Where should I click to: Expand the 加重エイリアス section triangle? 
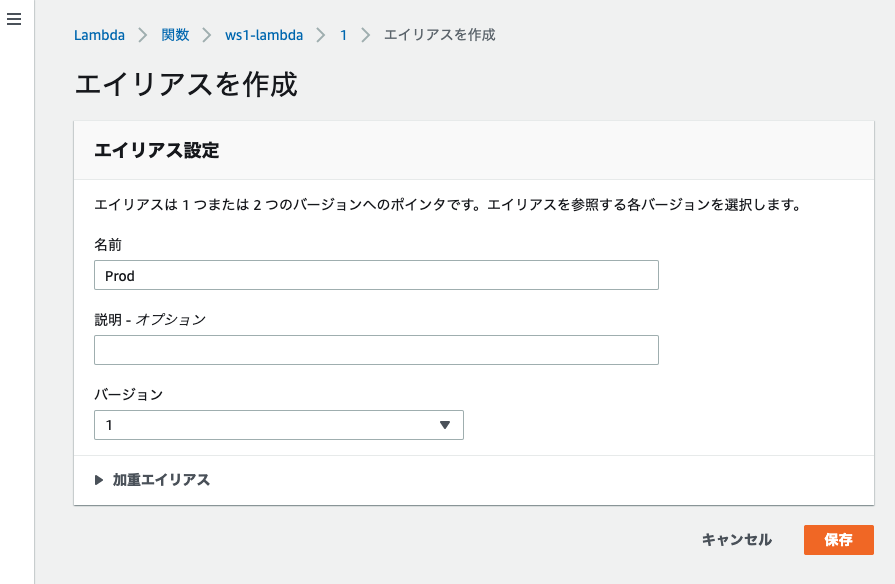[x=99, y=480]
